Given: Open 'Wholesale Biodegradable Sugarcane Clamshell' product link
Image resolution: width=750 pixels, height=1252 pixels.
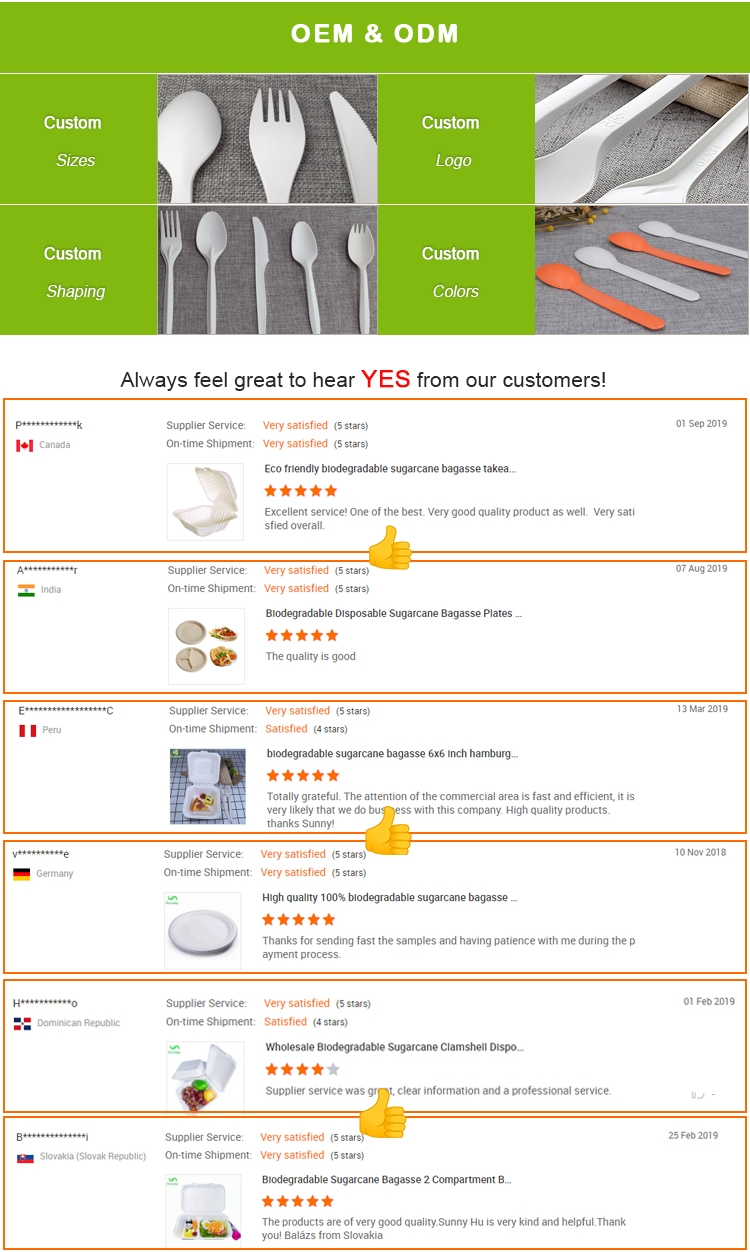Looking at the screenshot, I should [394, 1047].
